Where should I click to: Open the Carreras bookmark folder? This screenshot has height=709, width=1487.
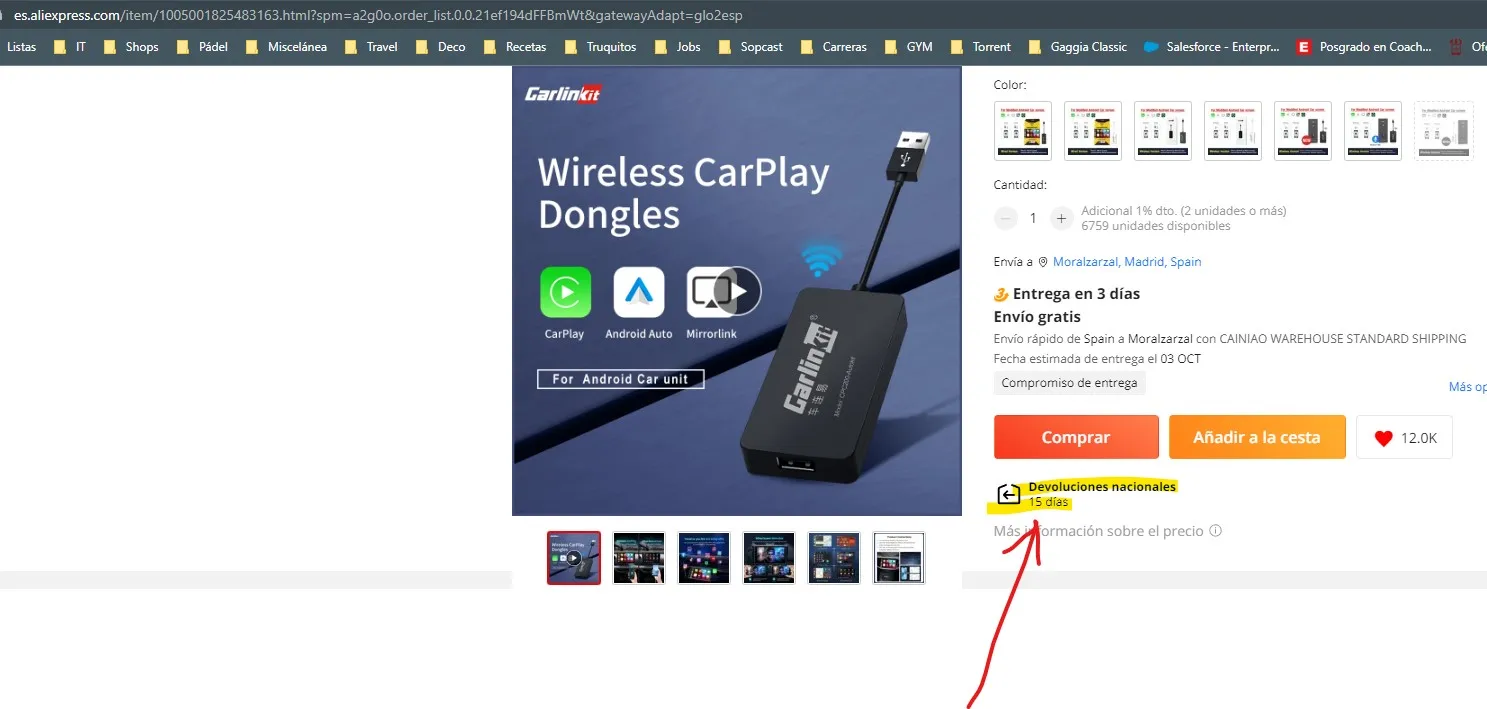833,47
